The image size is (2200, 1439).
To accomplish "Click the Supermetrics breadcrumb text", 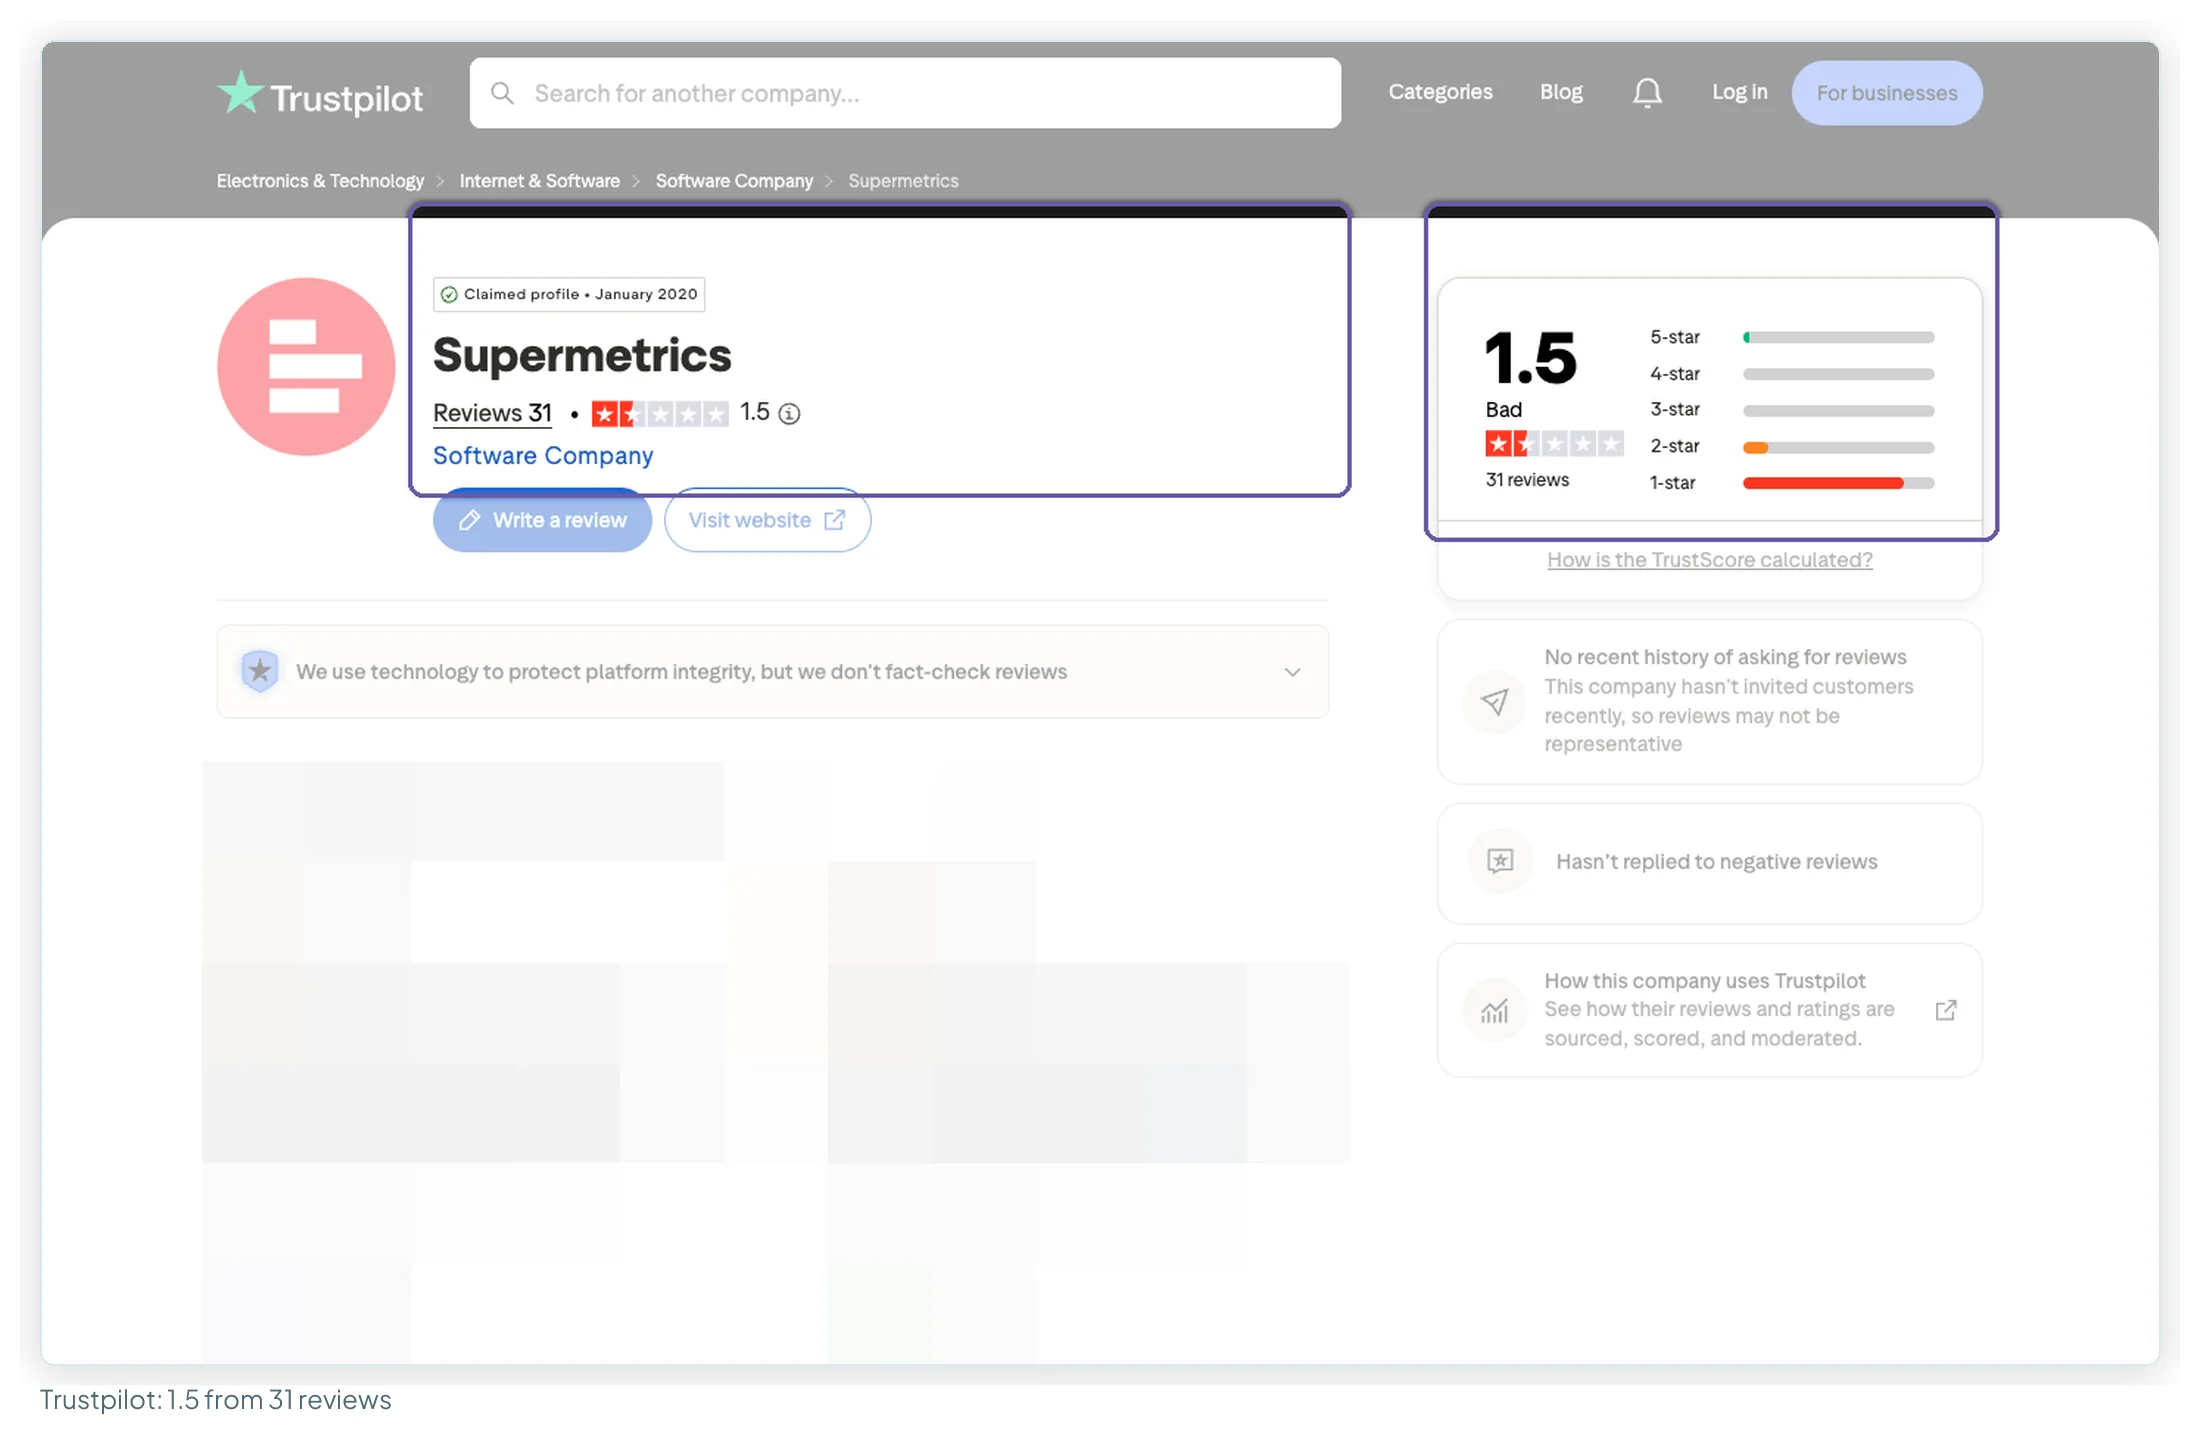I will pyautogui.click(x=903, y=181).
